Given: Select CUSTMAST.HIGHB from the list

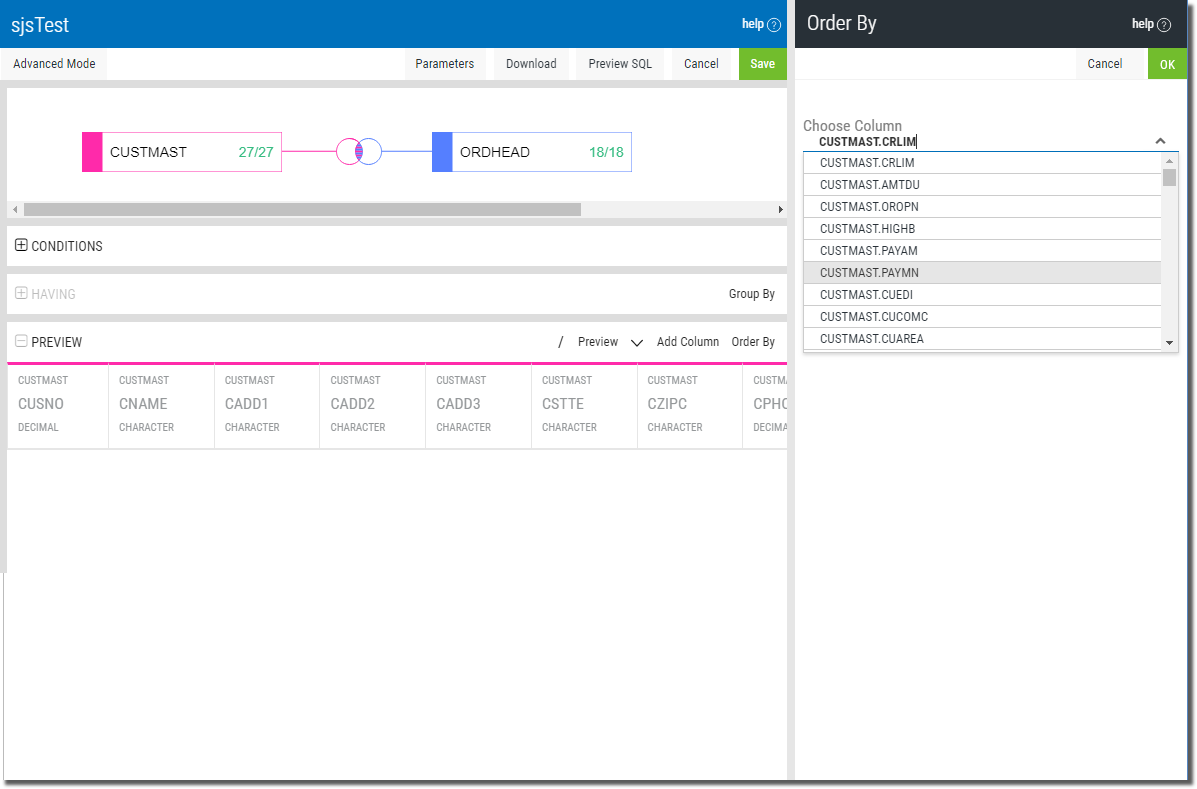Looking at the screenshot, I should point(982,229).
